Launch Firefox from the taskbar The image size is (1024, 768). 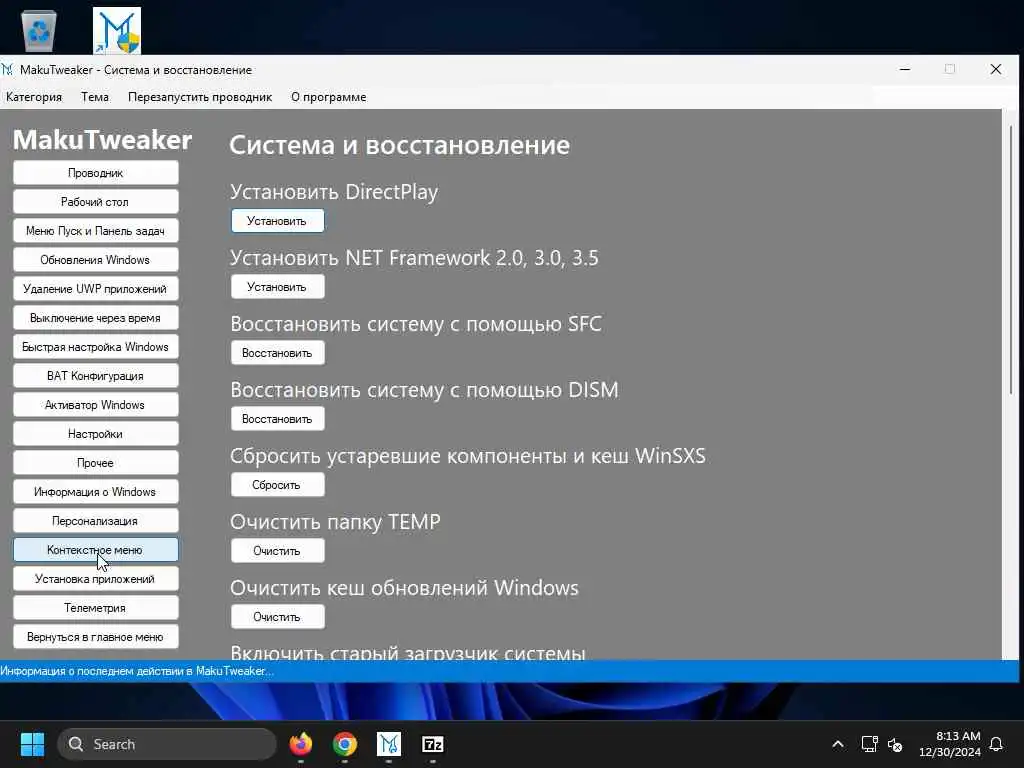301,744
